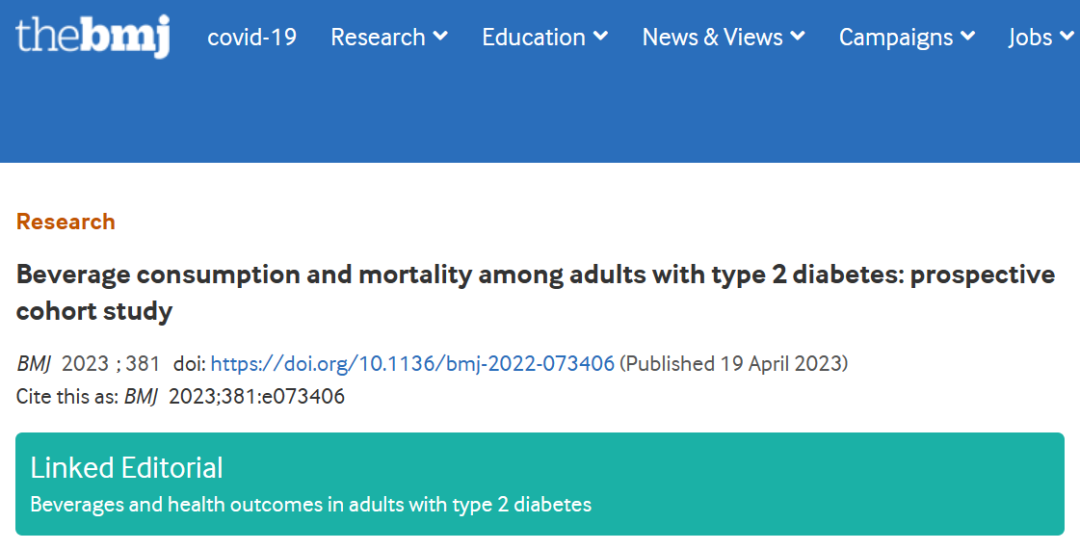
Task: Select the Campaigns menu label
Action: 896,37
